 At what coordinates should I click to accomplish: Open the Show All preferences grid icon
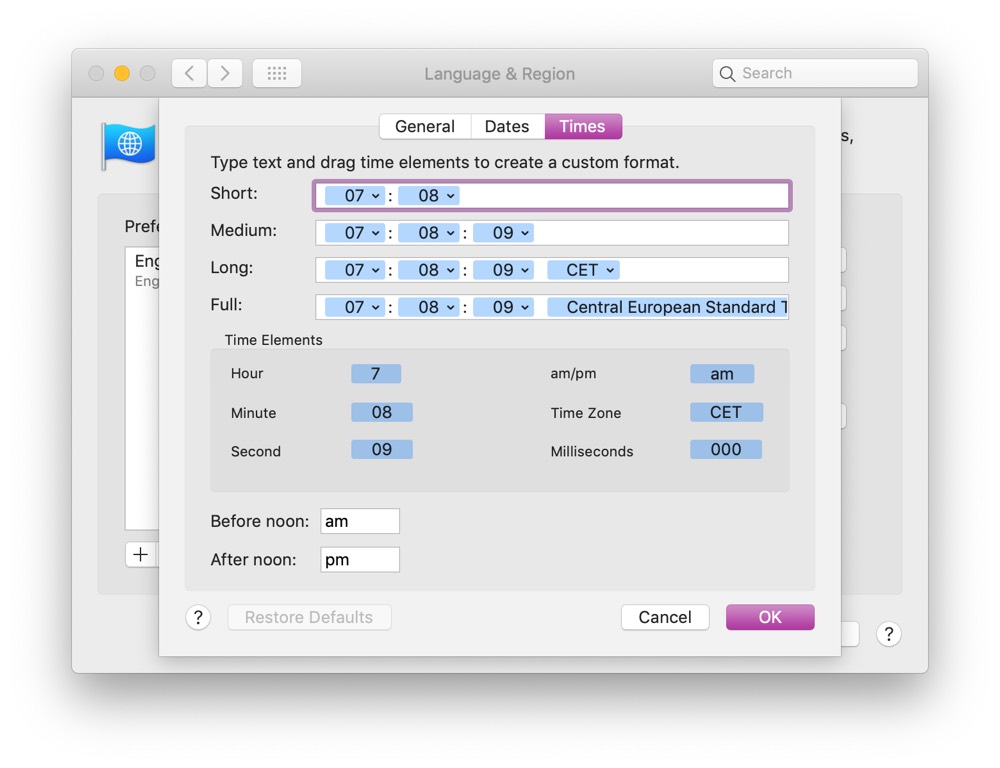[276, 72]
